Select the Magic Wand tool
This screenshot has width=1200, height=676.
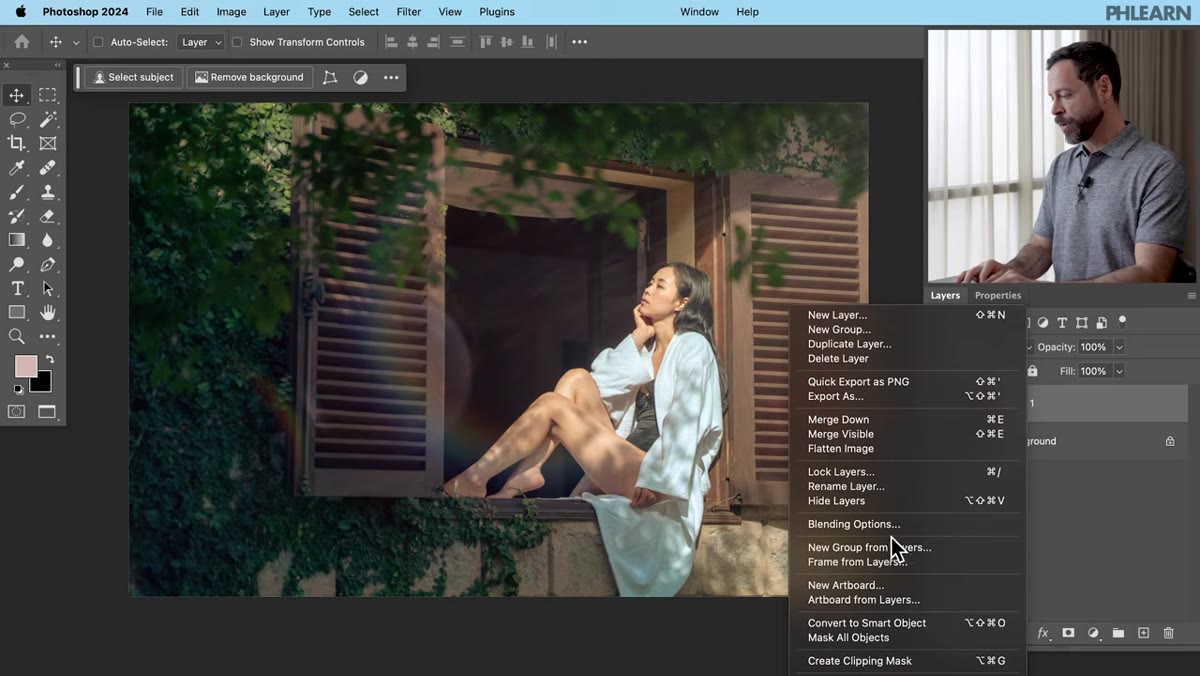[x=47, y=119]
